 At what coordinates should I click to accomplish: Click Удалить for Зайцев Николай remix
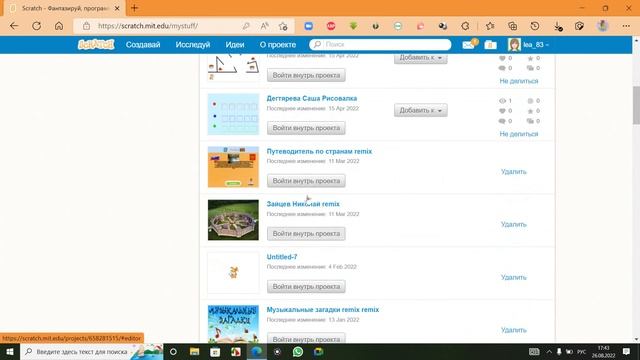point(513,224)
